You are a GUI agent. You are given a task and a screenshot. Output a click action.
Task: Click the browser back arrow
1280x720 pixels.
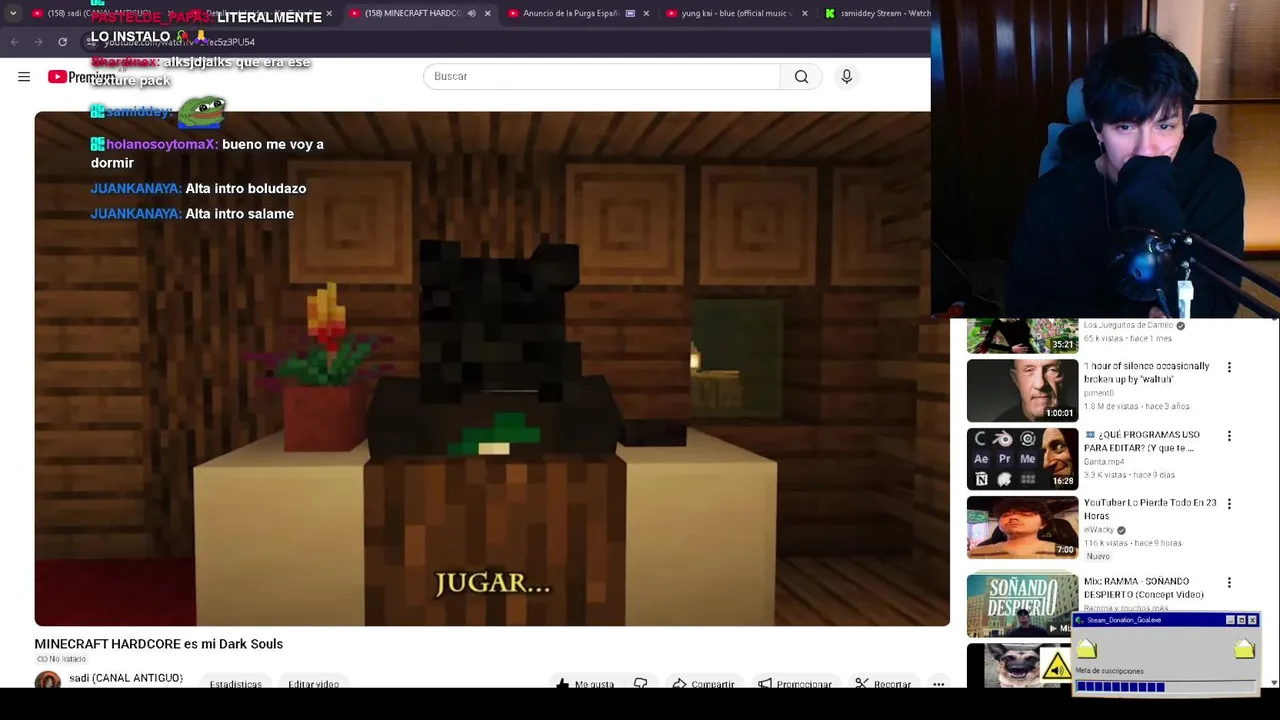point(14,42)
